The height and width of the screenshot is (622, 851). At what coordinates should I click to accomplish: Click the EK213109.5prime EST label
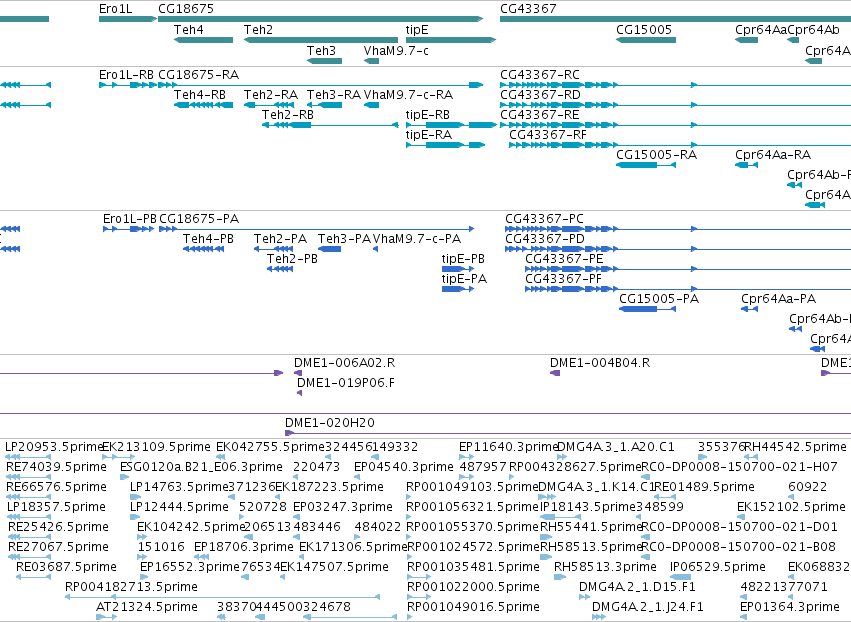tap(156, 447)
